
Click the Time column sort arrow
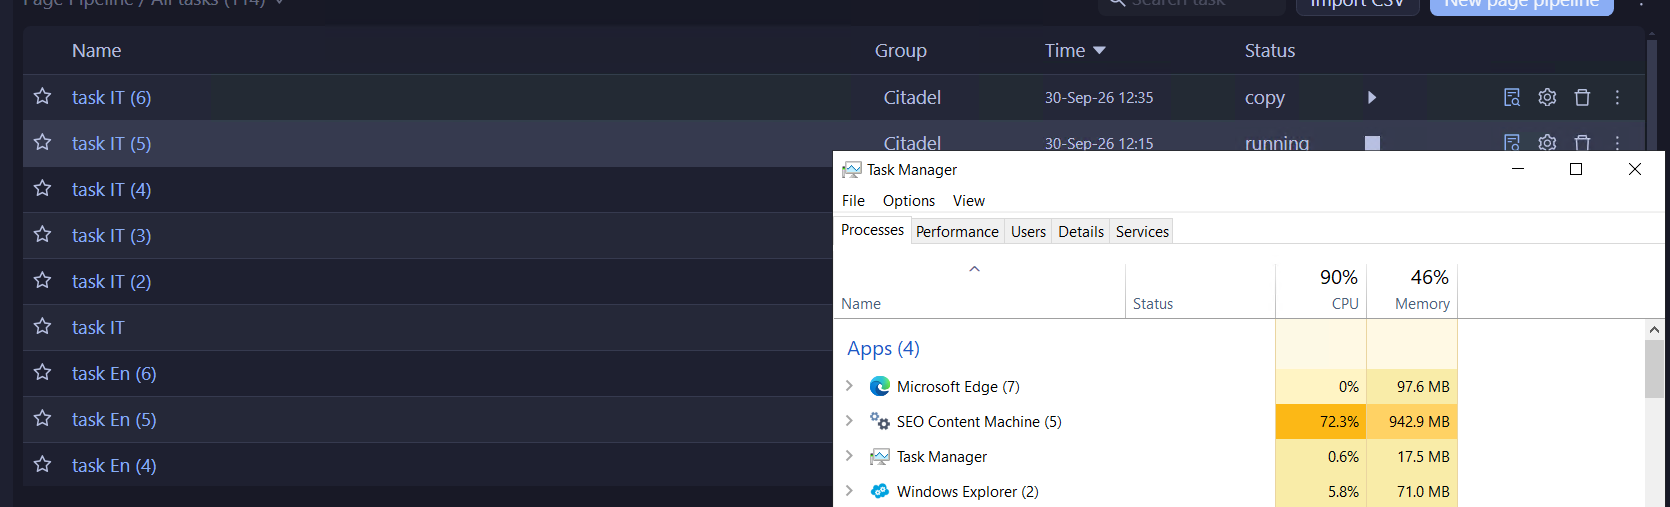(1099, 51)
